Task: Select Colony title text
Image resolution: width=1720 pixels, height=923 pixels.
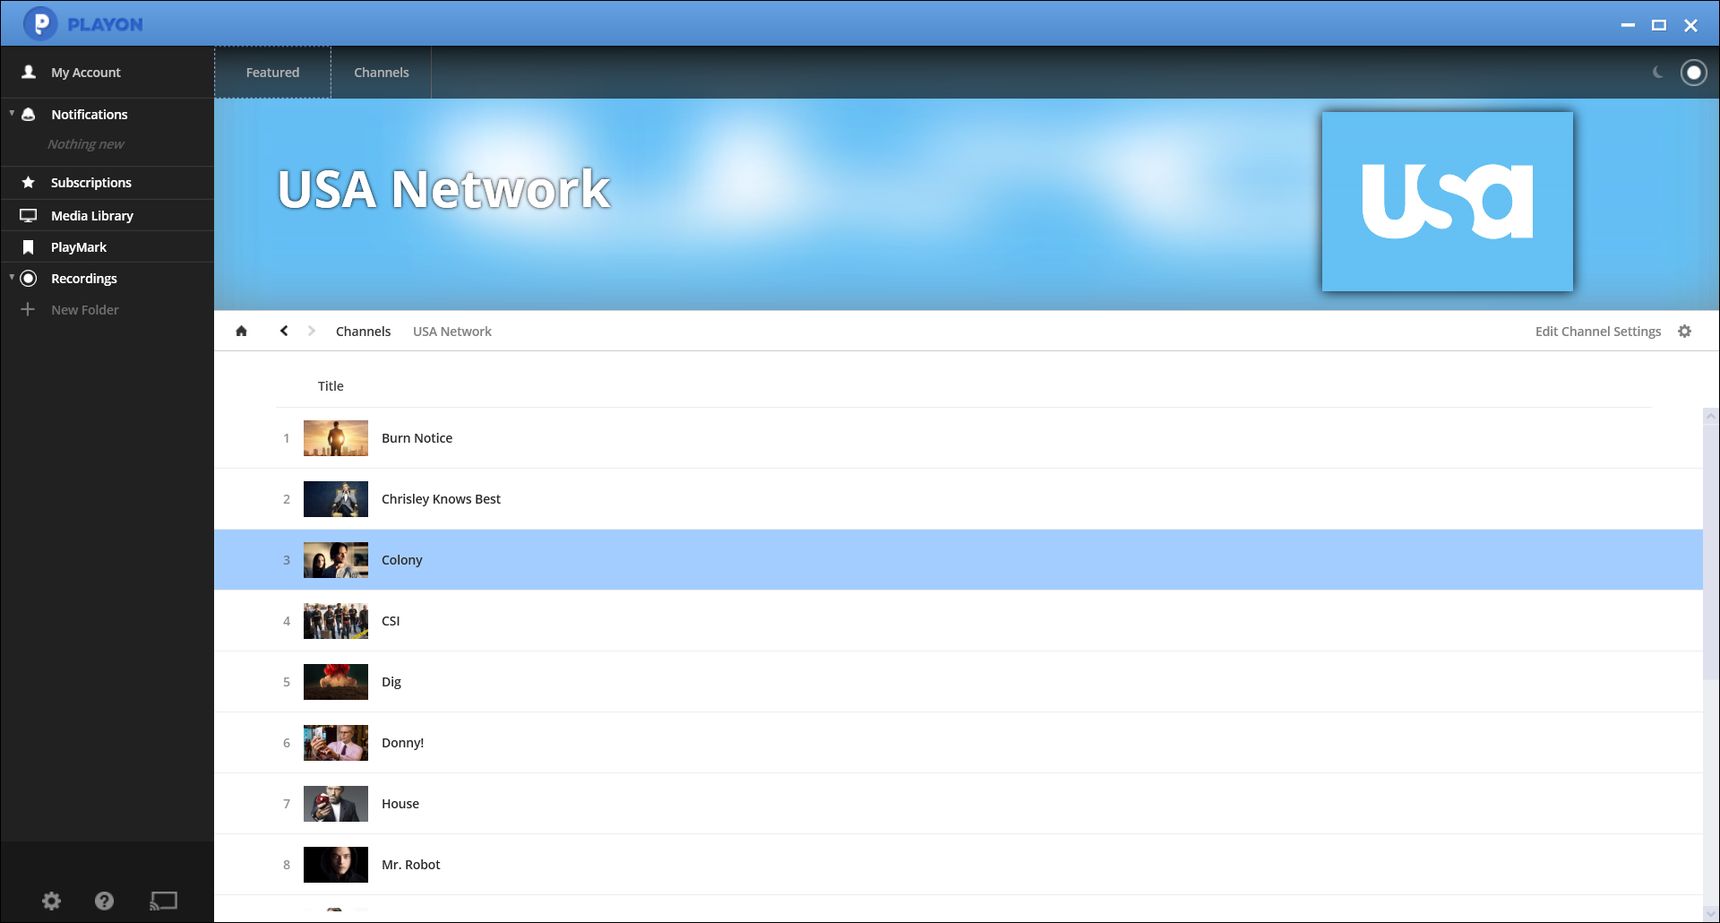Action: [x=401, y=560]
